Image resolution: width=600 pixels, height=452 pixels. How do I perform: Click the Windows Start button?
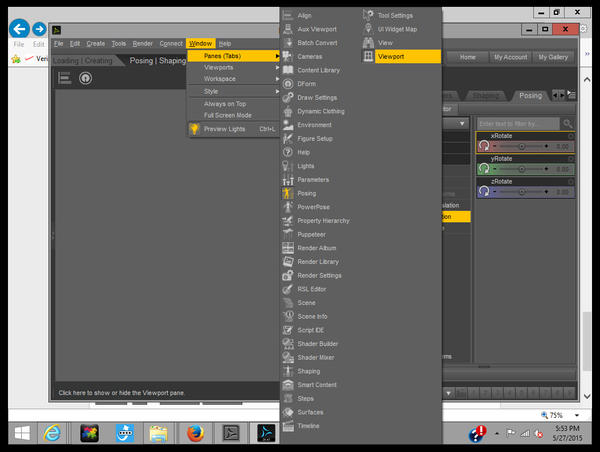(x=22, y=434)
